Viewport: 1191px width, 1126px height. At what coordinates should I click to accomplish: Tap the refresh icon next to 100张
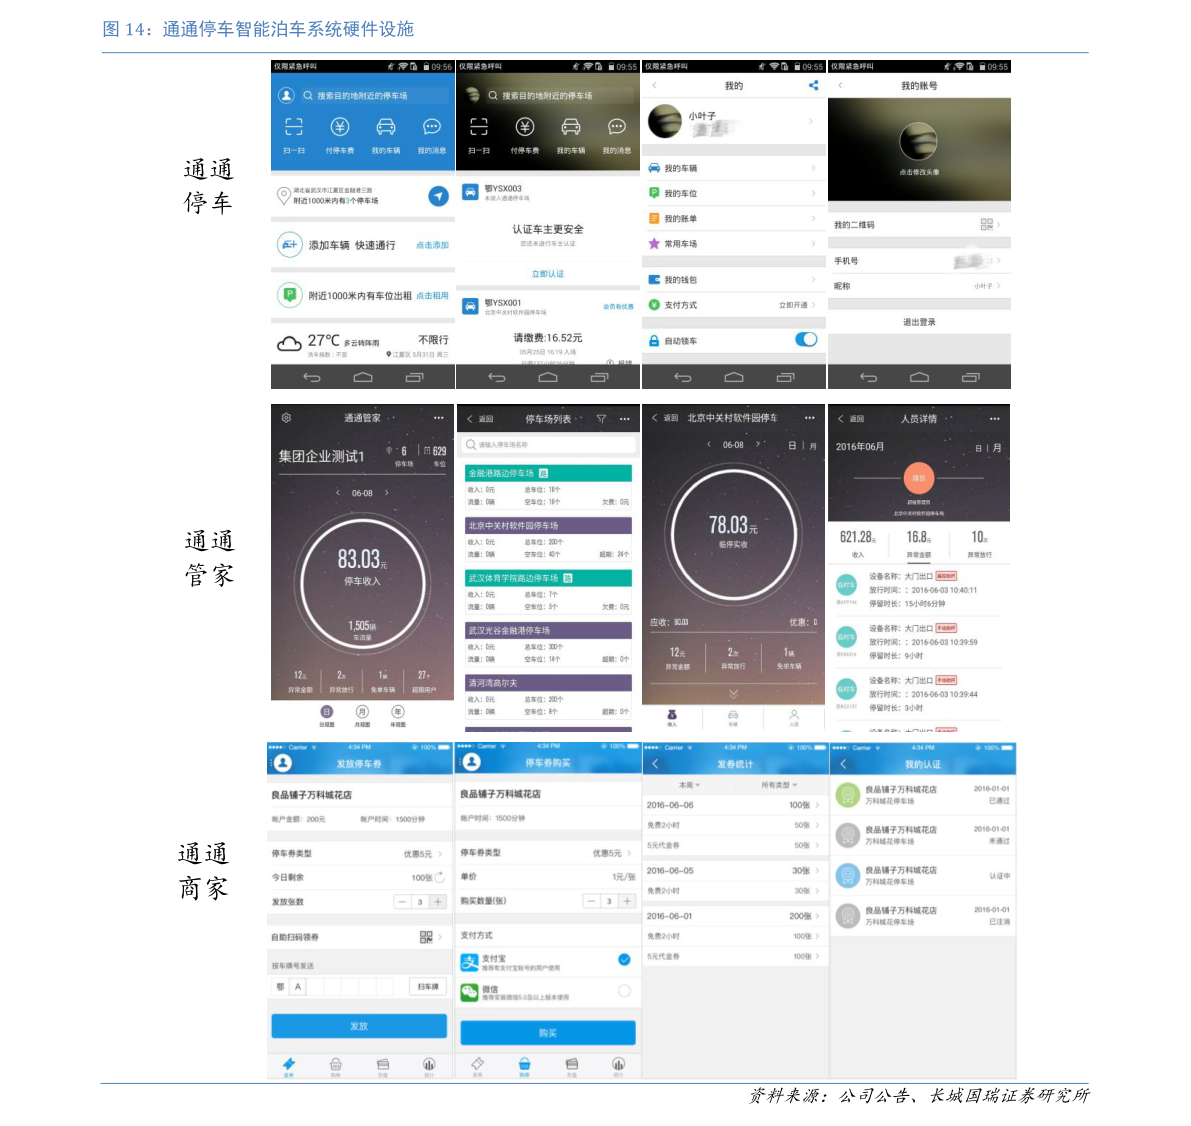[440, 878]
